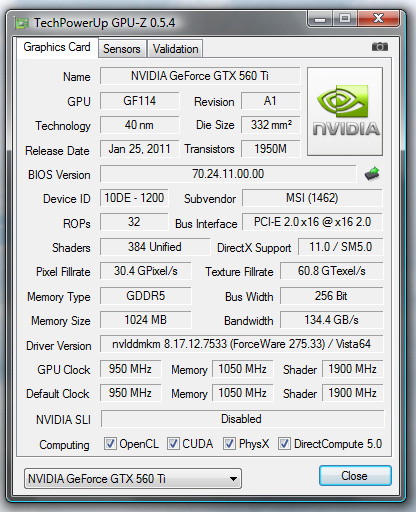This screenshot has width=416, height=512.
Task: Click the NVIDIA logo image
Action: (345, 111)
